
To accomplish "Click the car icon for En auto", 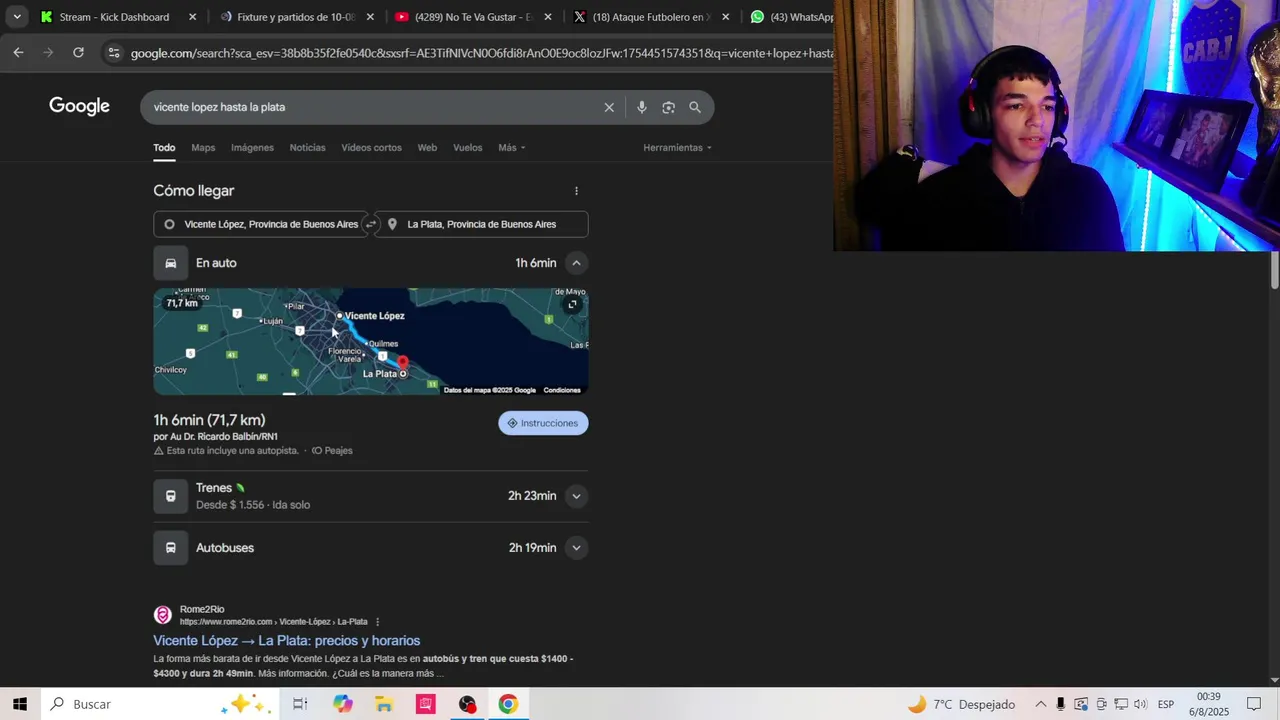I will coord(171,263).
